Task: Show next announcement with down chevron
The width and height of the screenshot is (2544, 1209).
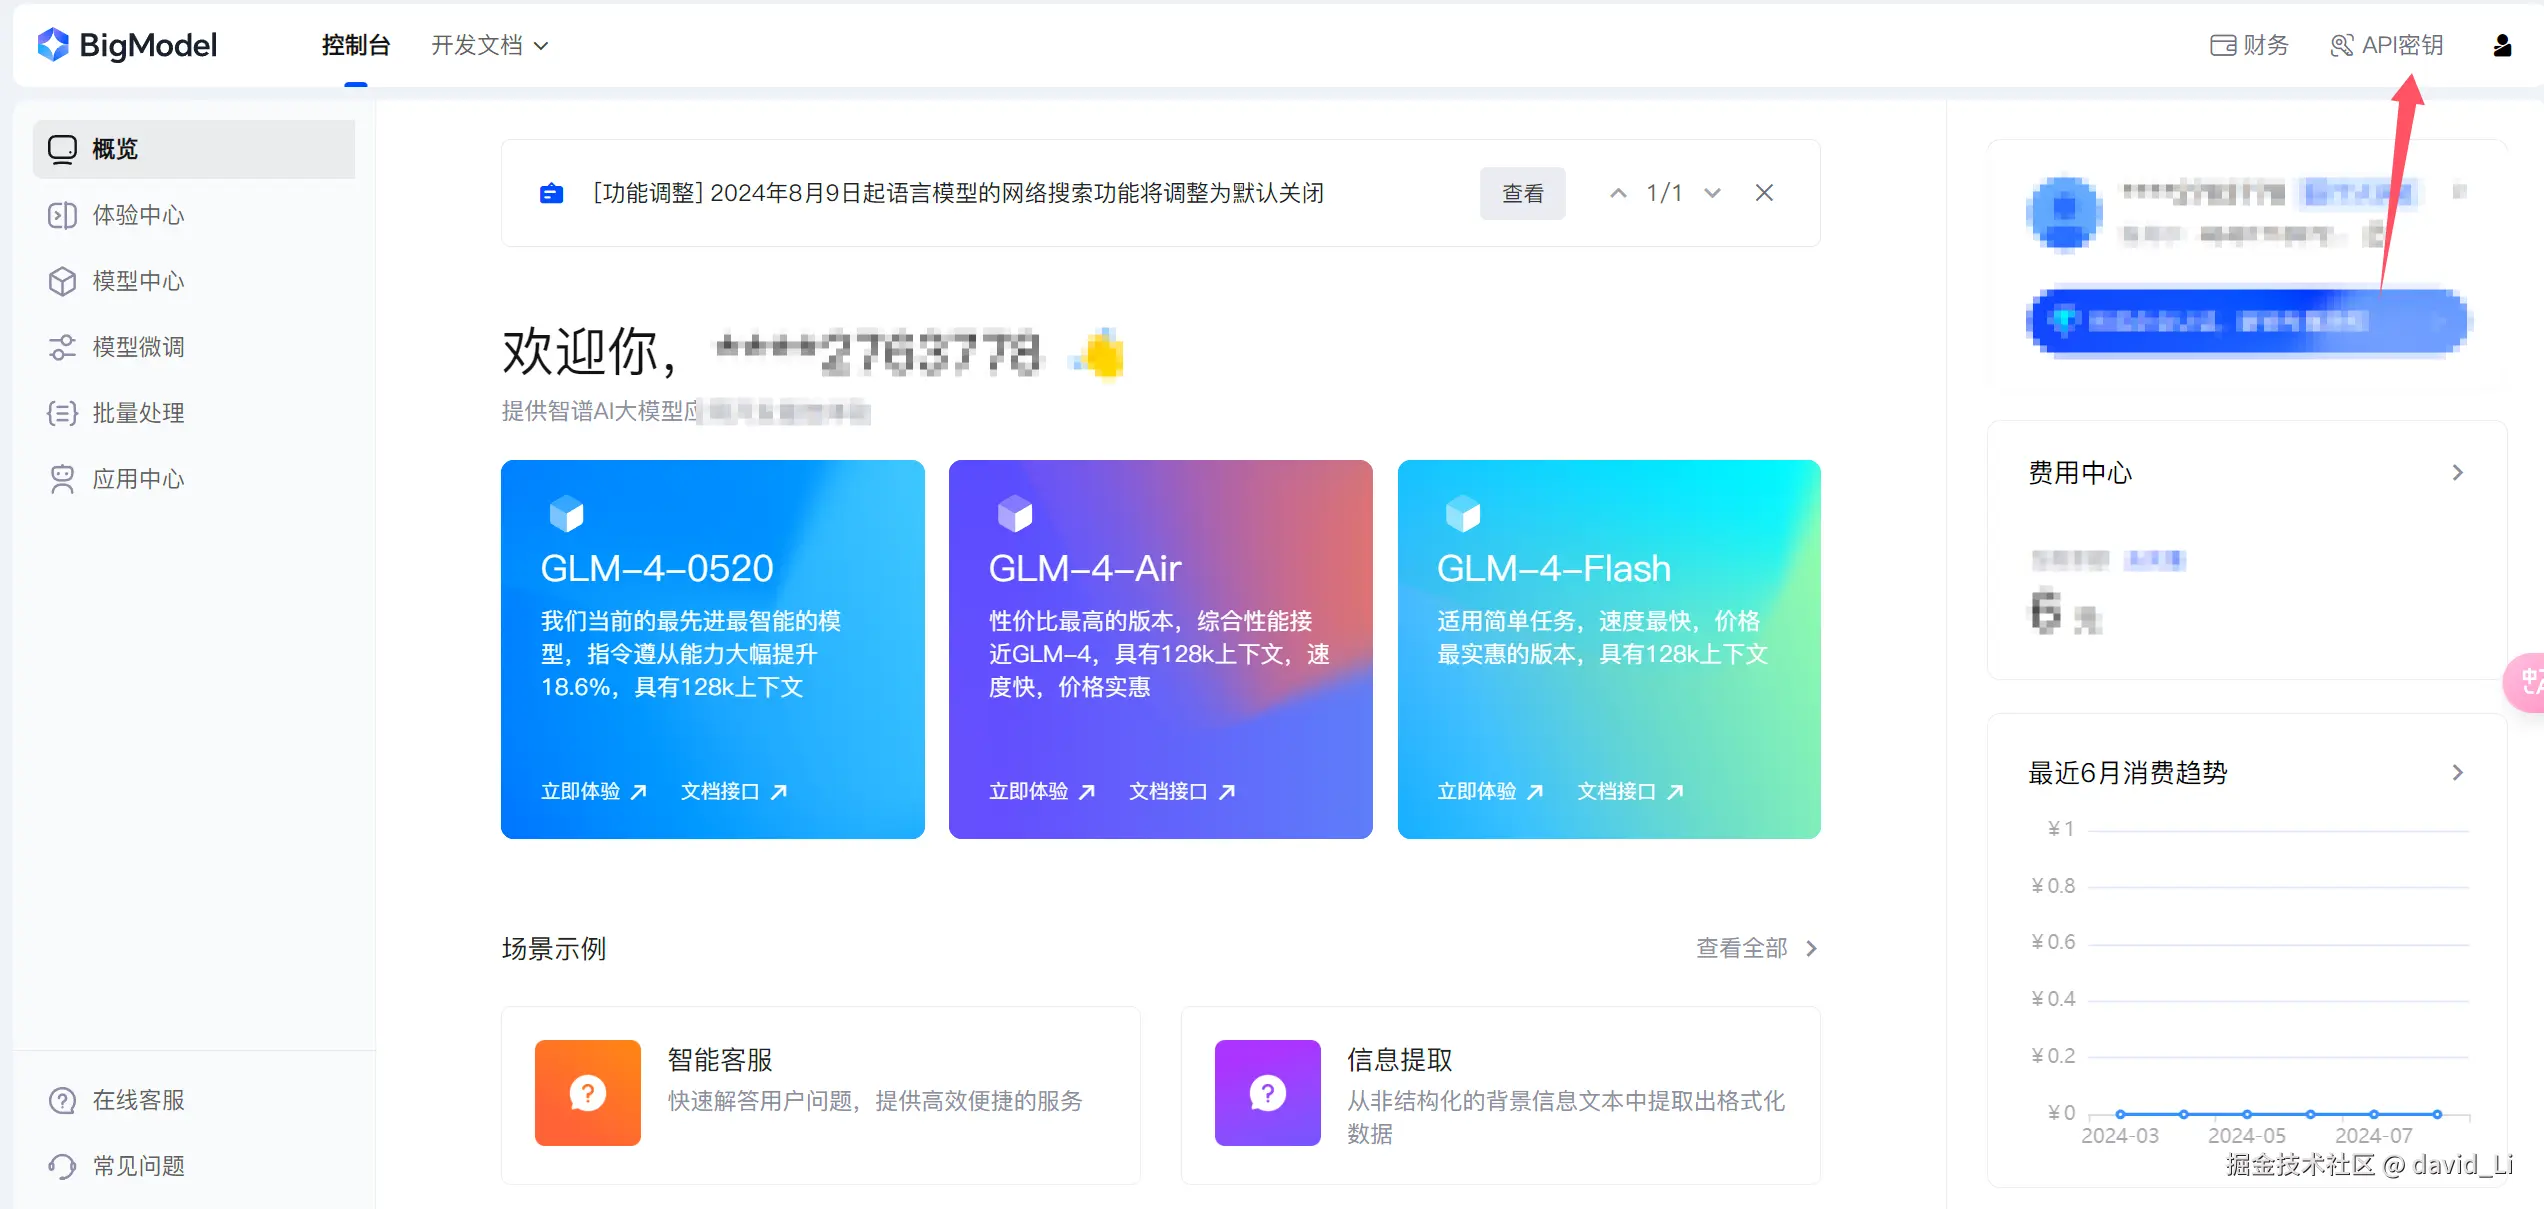Action: tap(1712, 193)
